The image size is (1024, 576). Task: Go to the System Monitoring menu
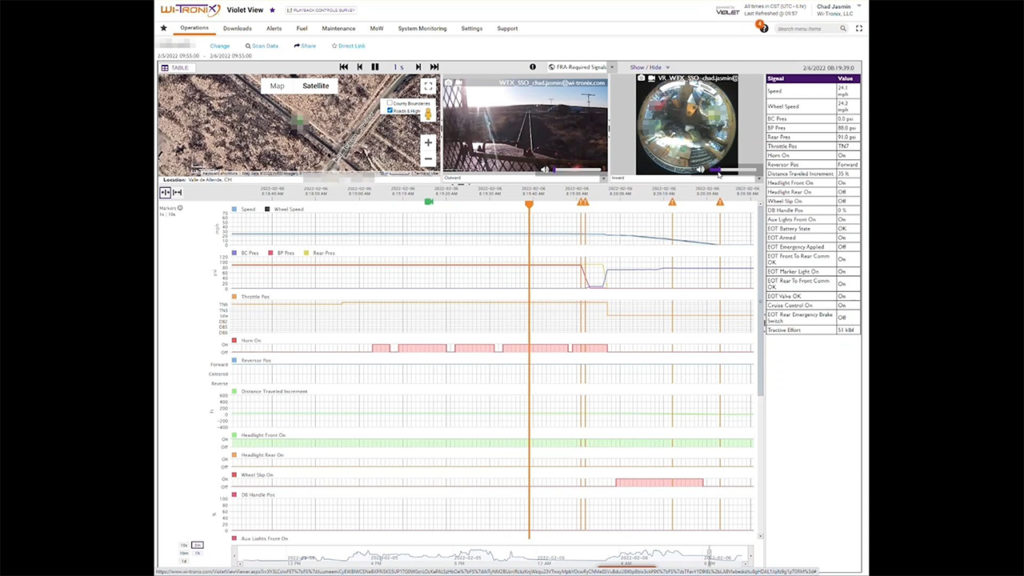422,29
